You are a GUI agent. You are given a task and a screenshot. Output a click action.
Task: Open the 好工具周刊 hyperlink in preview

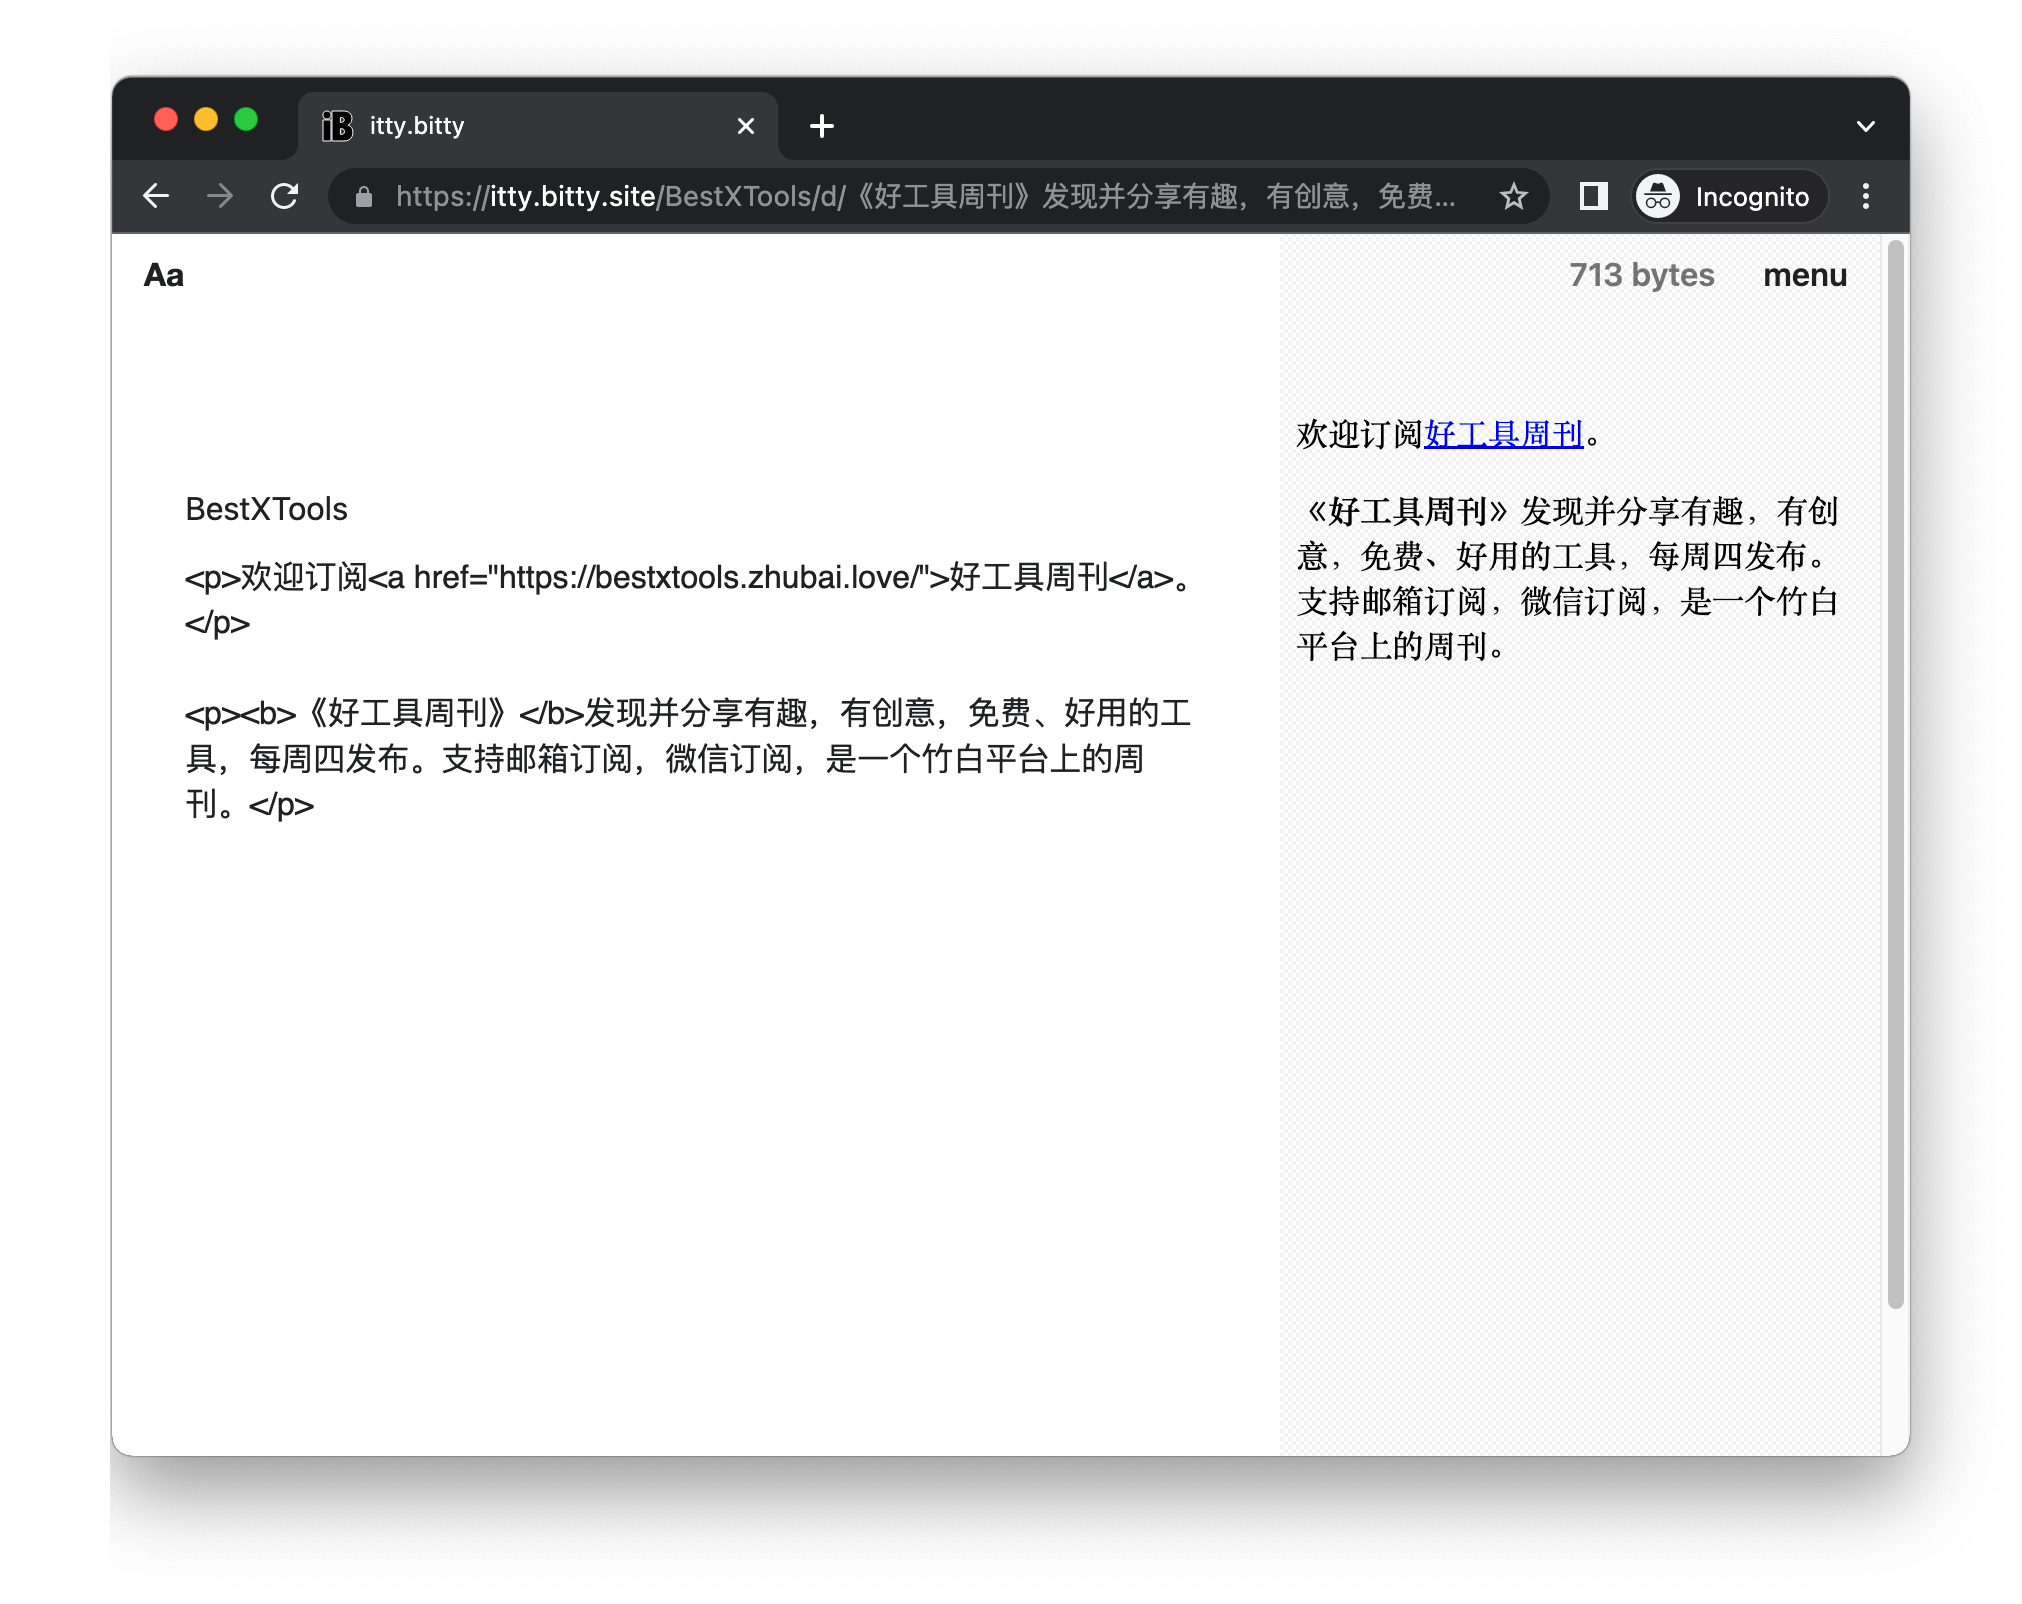(1503, 434)
